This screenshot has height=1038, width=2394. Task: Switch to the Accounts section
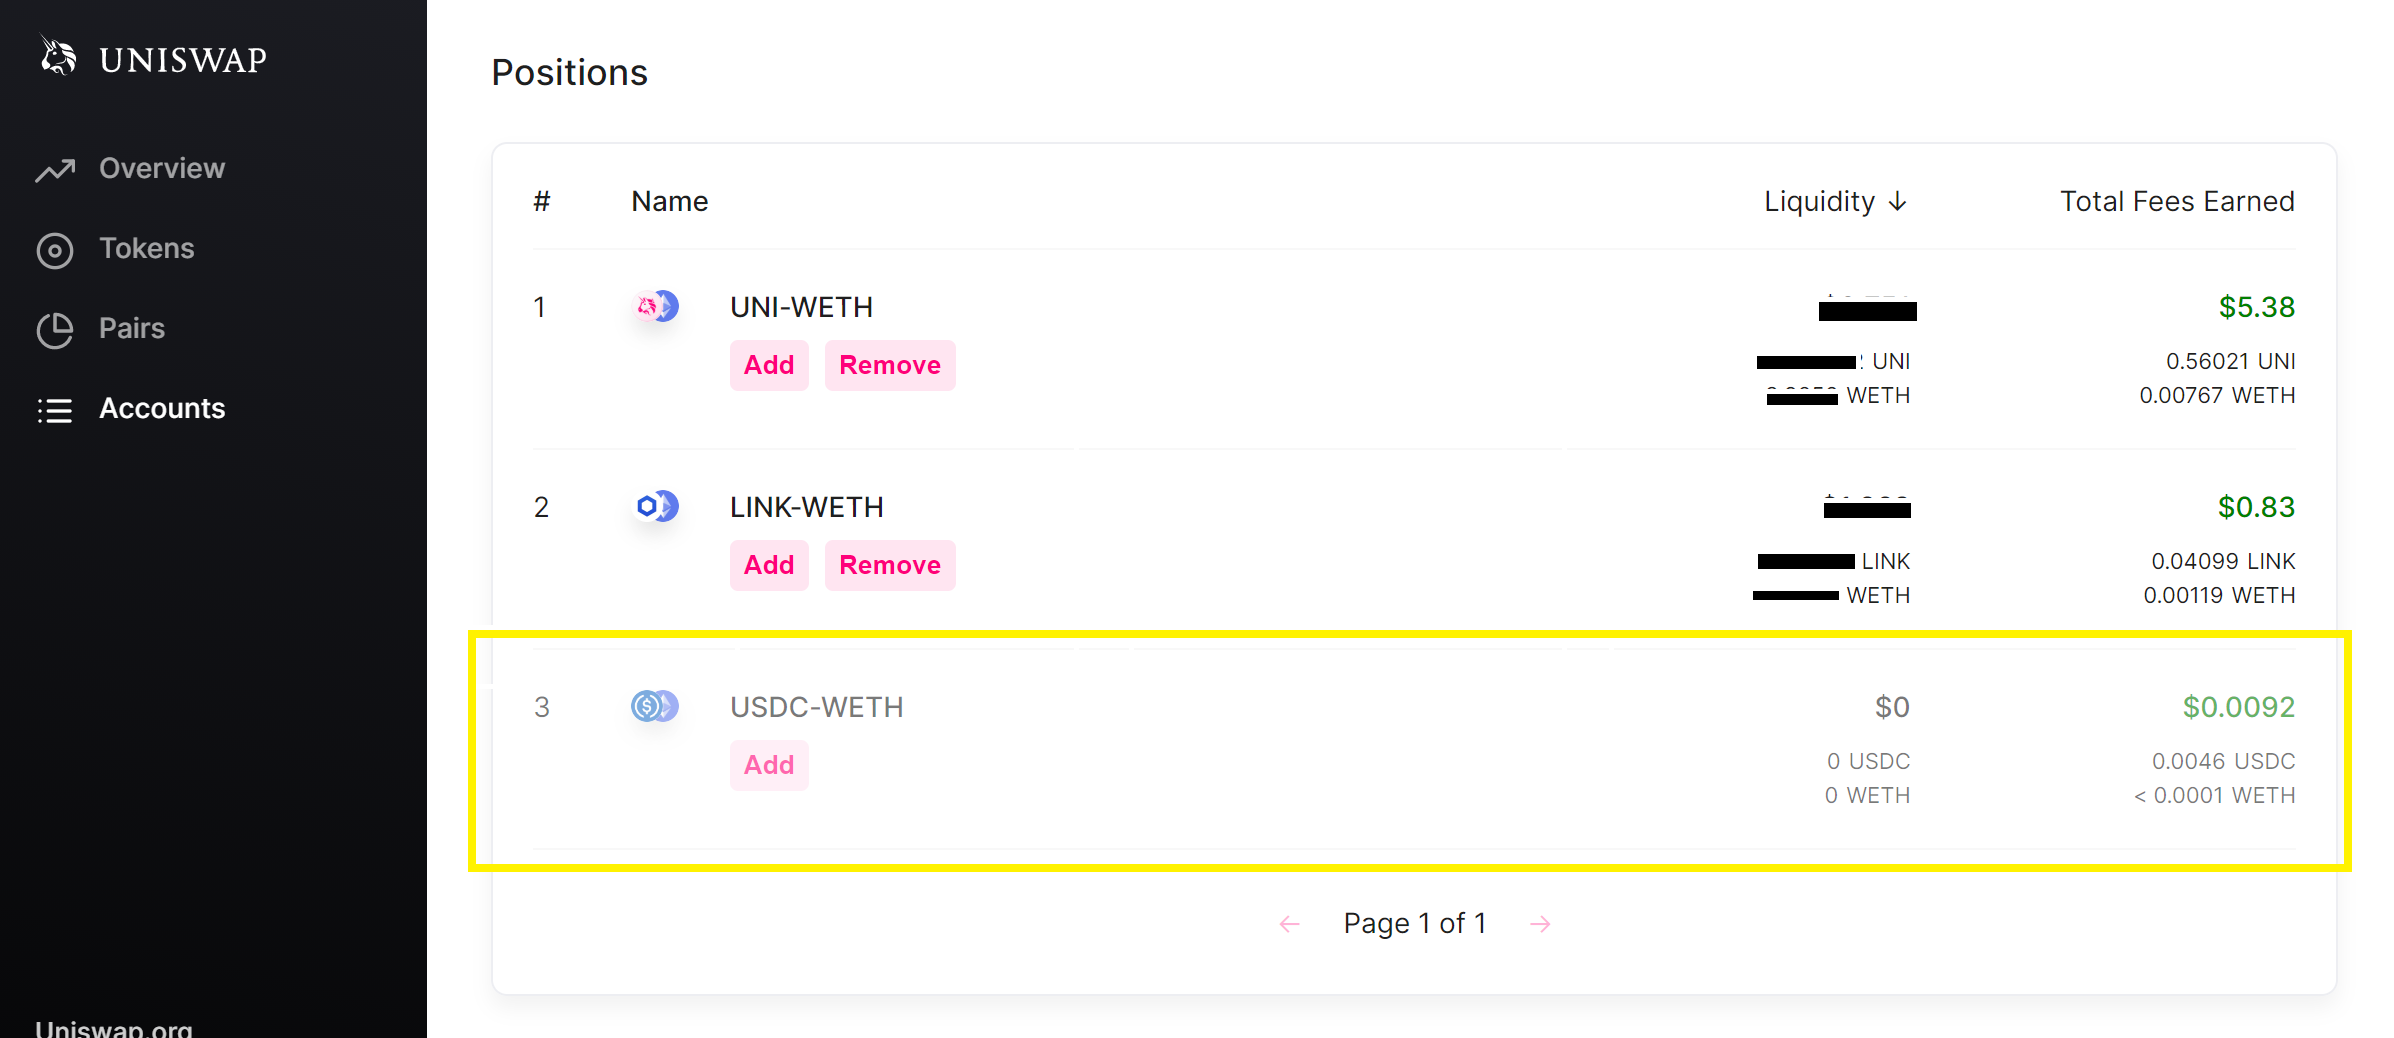coord(161,408)
